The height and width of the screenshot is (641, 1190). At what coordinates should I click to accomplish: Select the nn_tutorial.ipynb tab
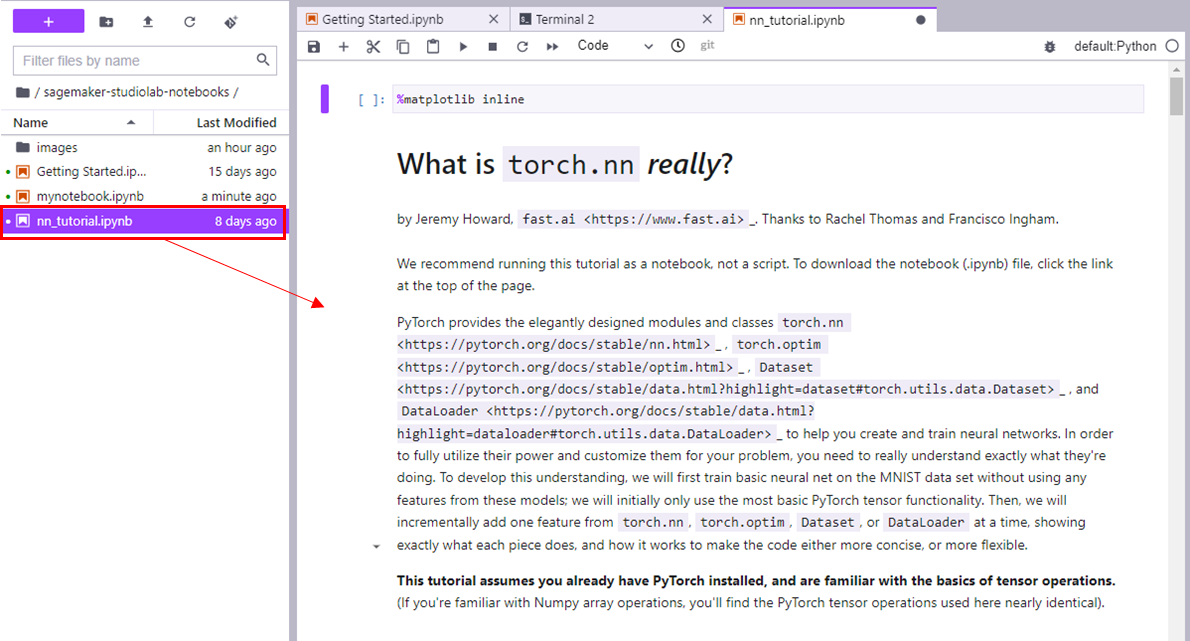(x=830, y=20)
